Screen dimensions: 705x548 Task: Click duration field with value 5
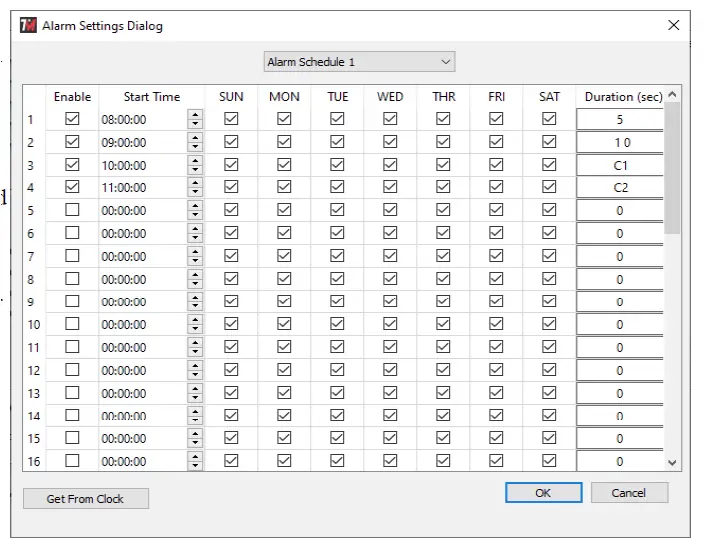620,120
